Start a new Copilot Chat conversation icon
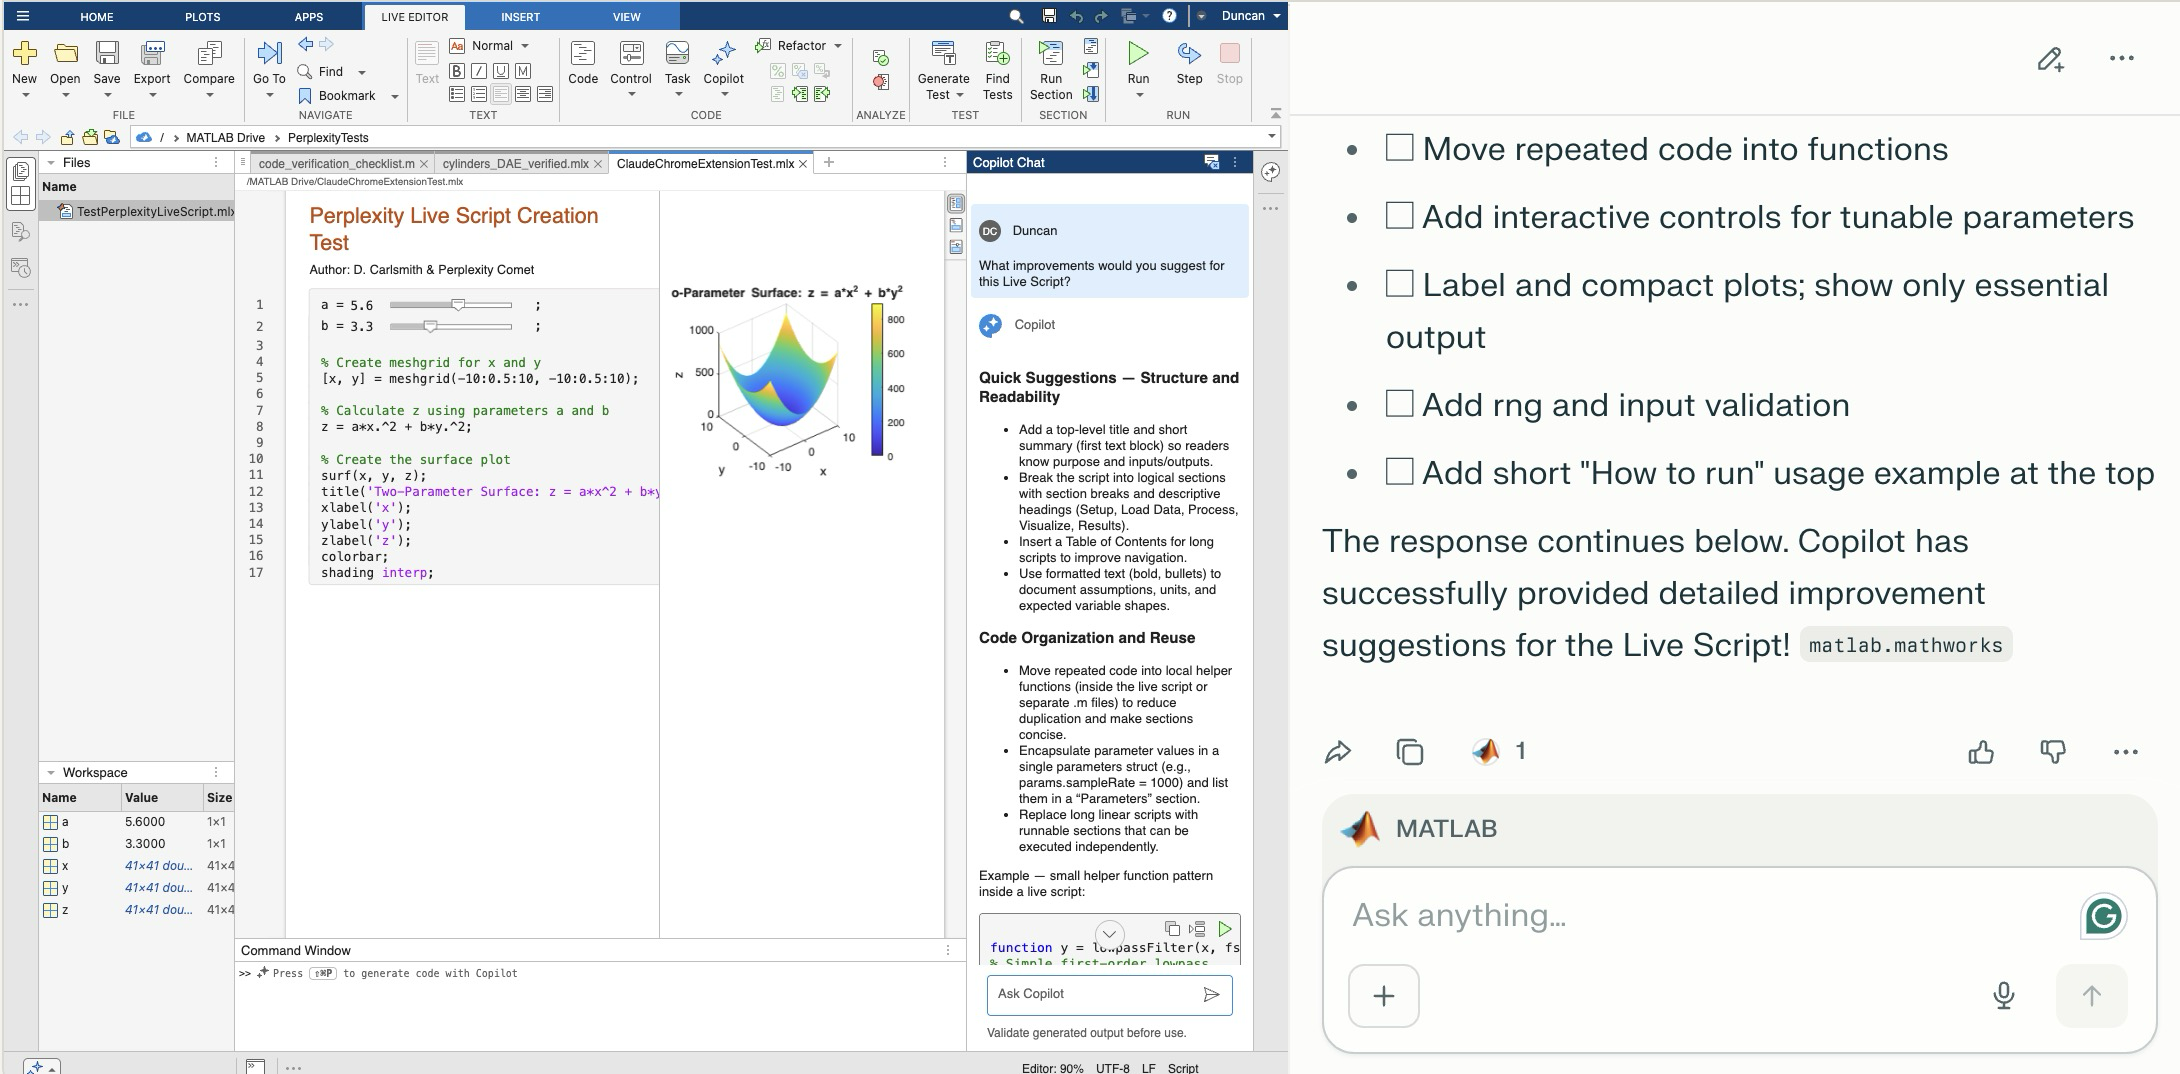The width and height of the screenshot is (2180, 1074). coord(1211,162)
